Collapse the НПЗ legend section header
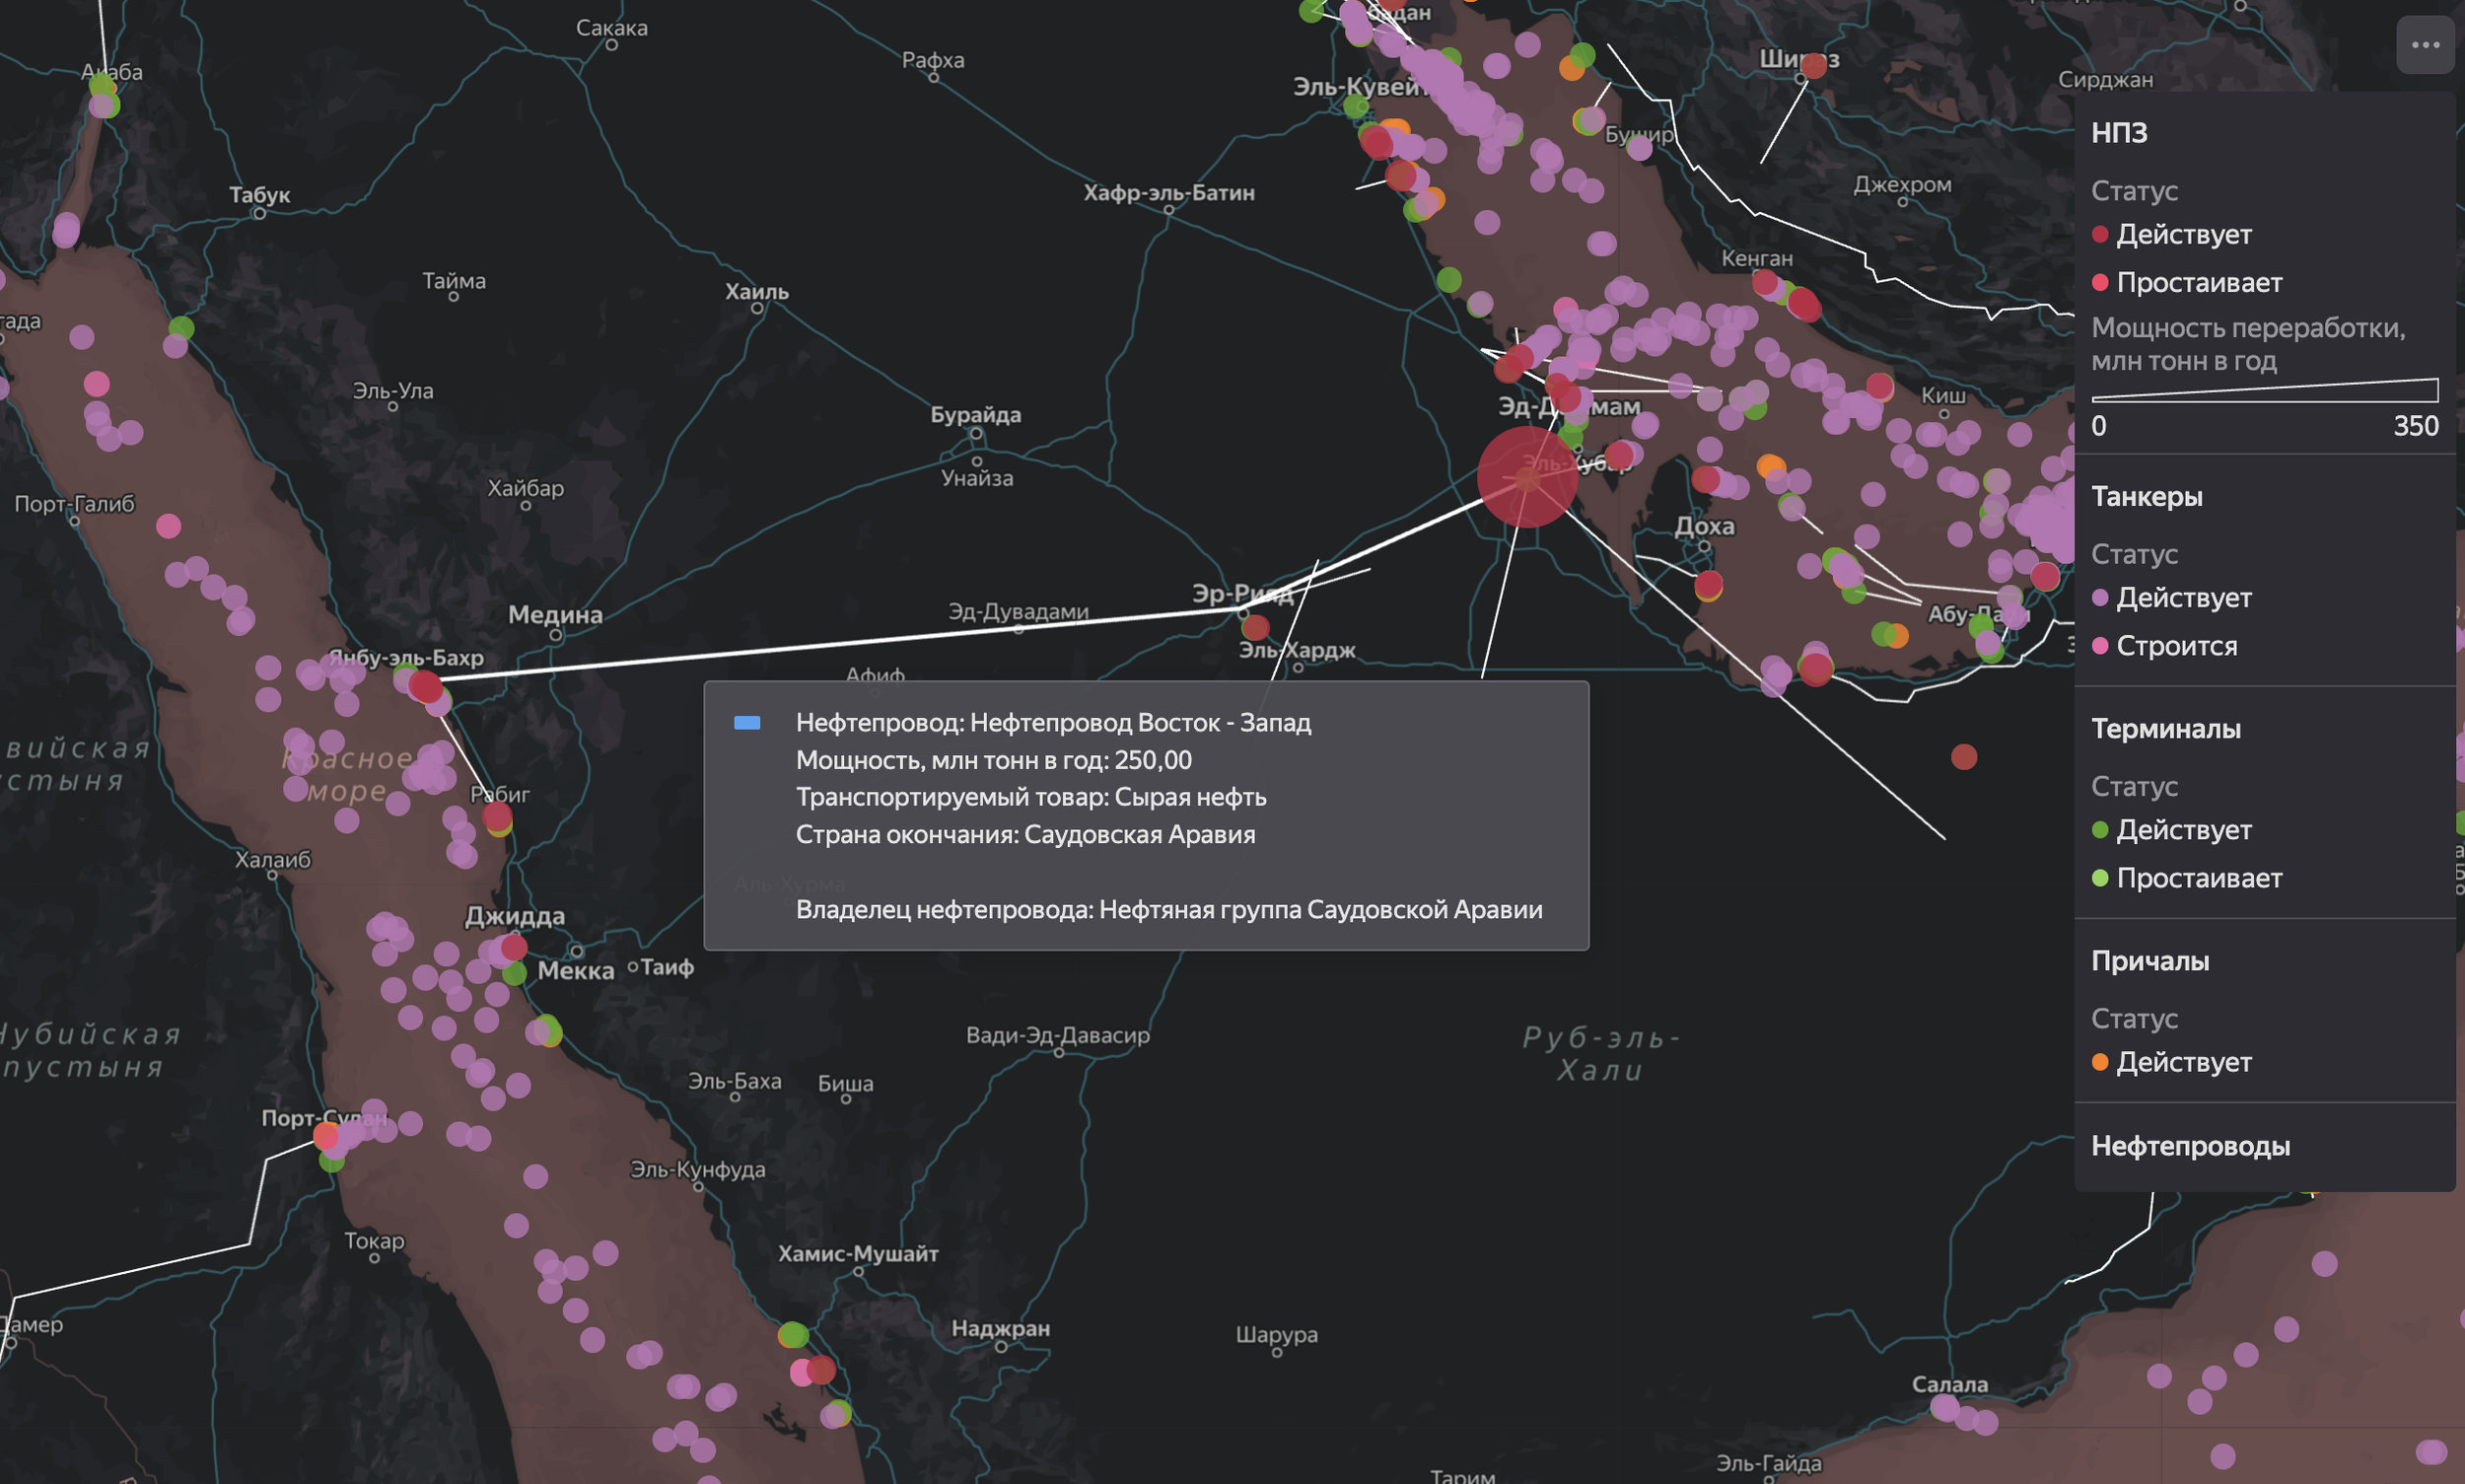 (x=2119, y=133)
